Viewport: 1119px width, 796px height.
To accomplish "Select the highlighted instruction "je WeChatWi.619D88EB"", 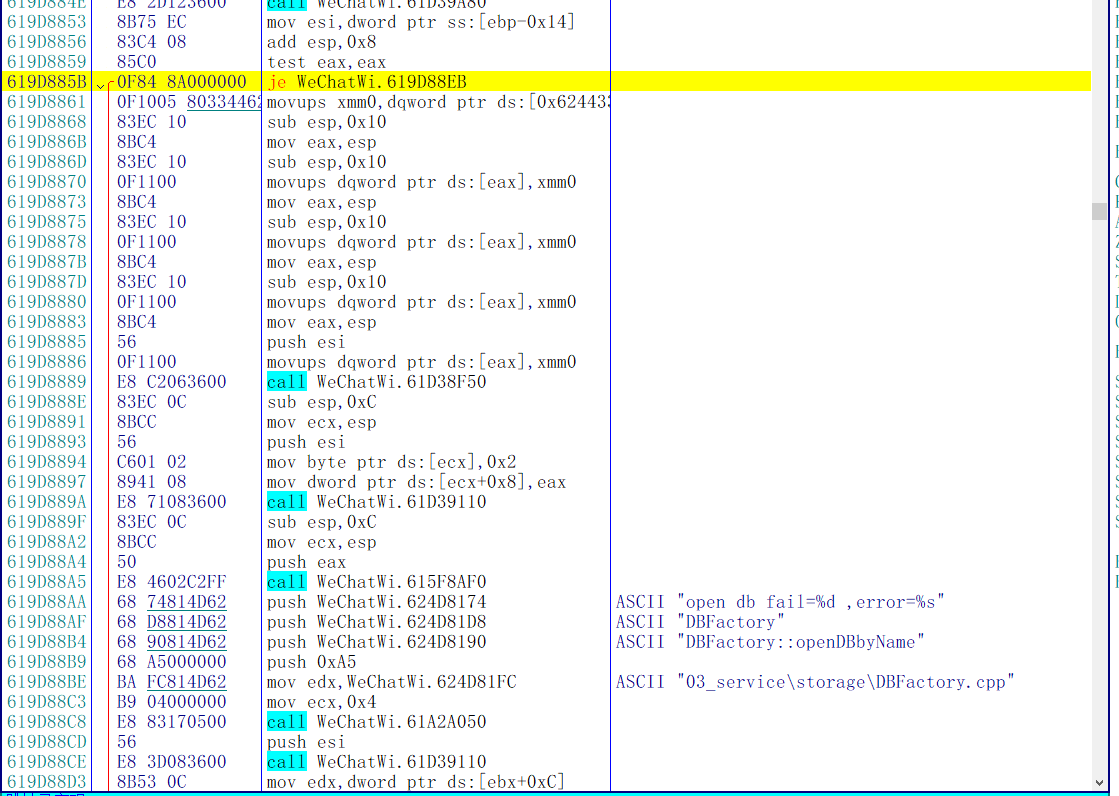I will pos(367,82).
